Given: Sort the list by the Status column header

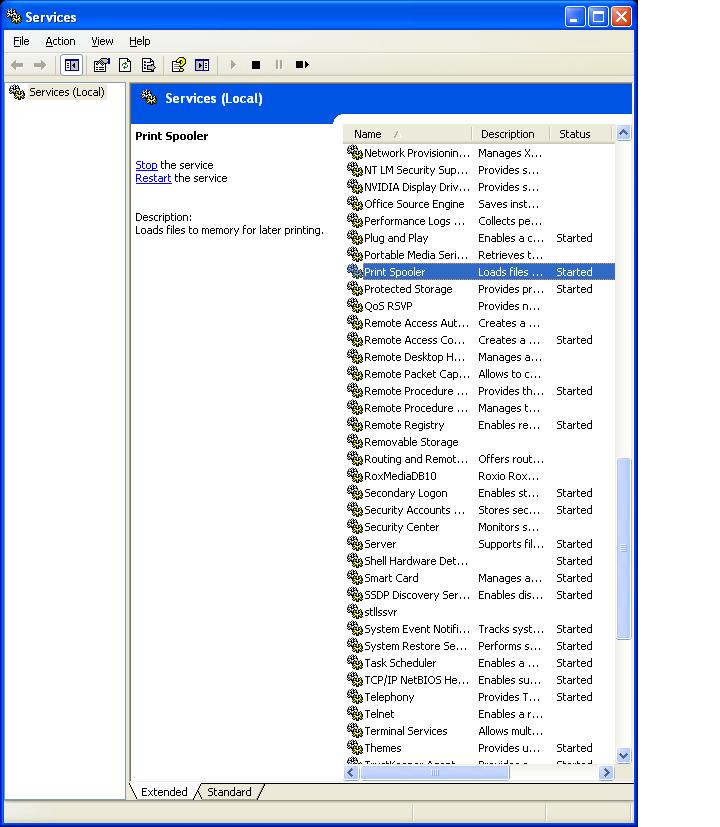Looking at the screenshot, I should pos(575,134).
